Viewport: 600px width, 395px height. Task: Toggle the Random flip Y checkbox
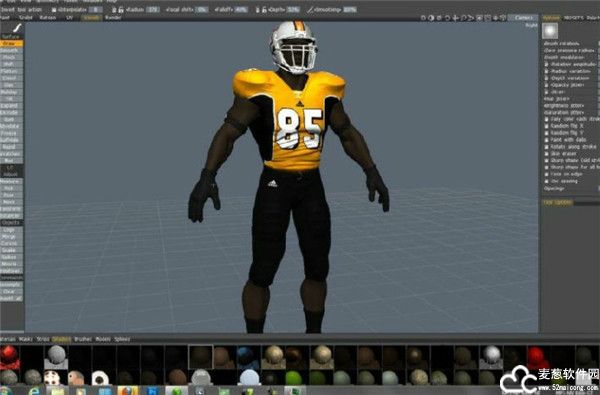point(546,133)
